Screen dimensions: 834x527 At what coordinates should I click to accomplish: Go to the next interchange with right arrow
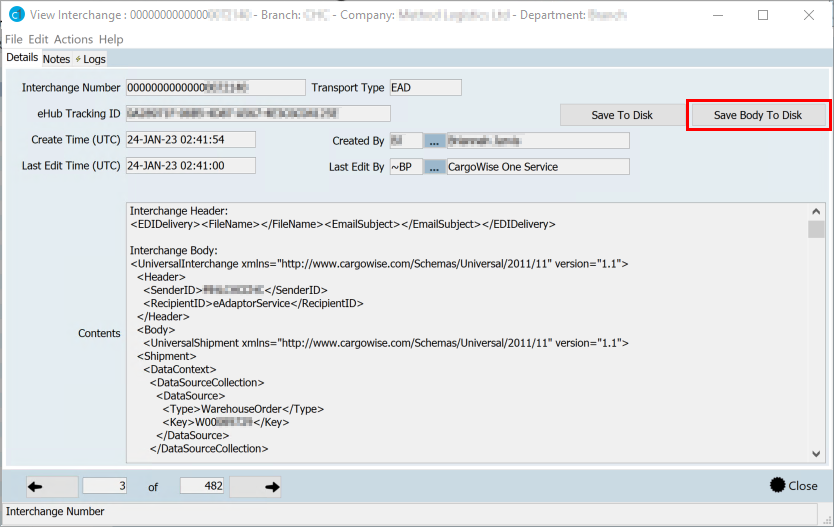click(268, 486)
